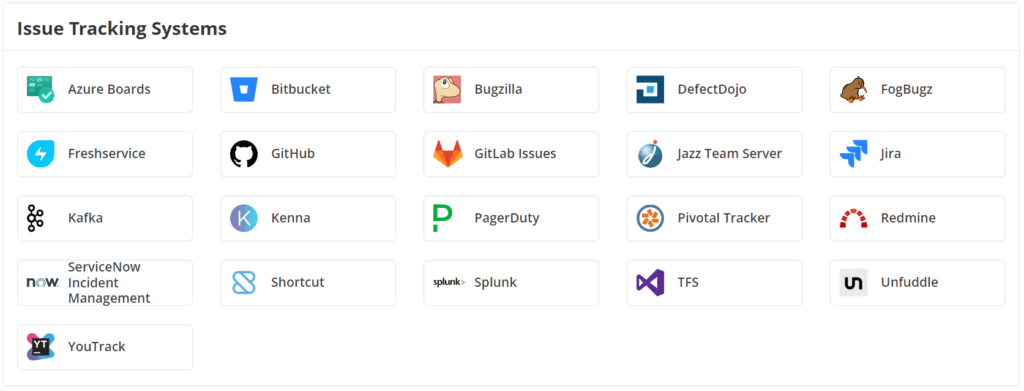Select the Kafka logo icon

35,218
